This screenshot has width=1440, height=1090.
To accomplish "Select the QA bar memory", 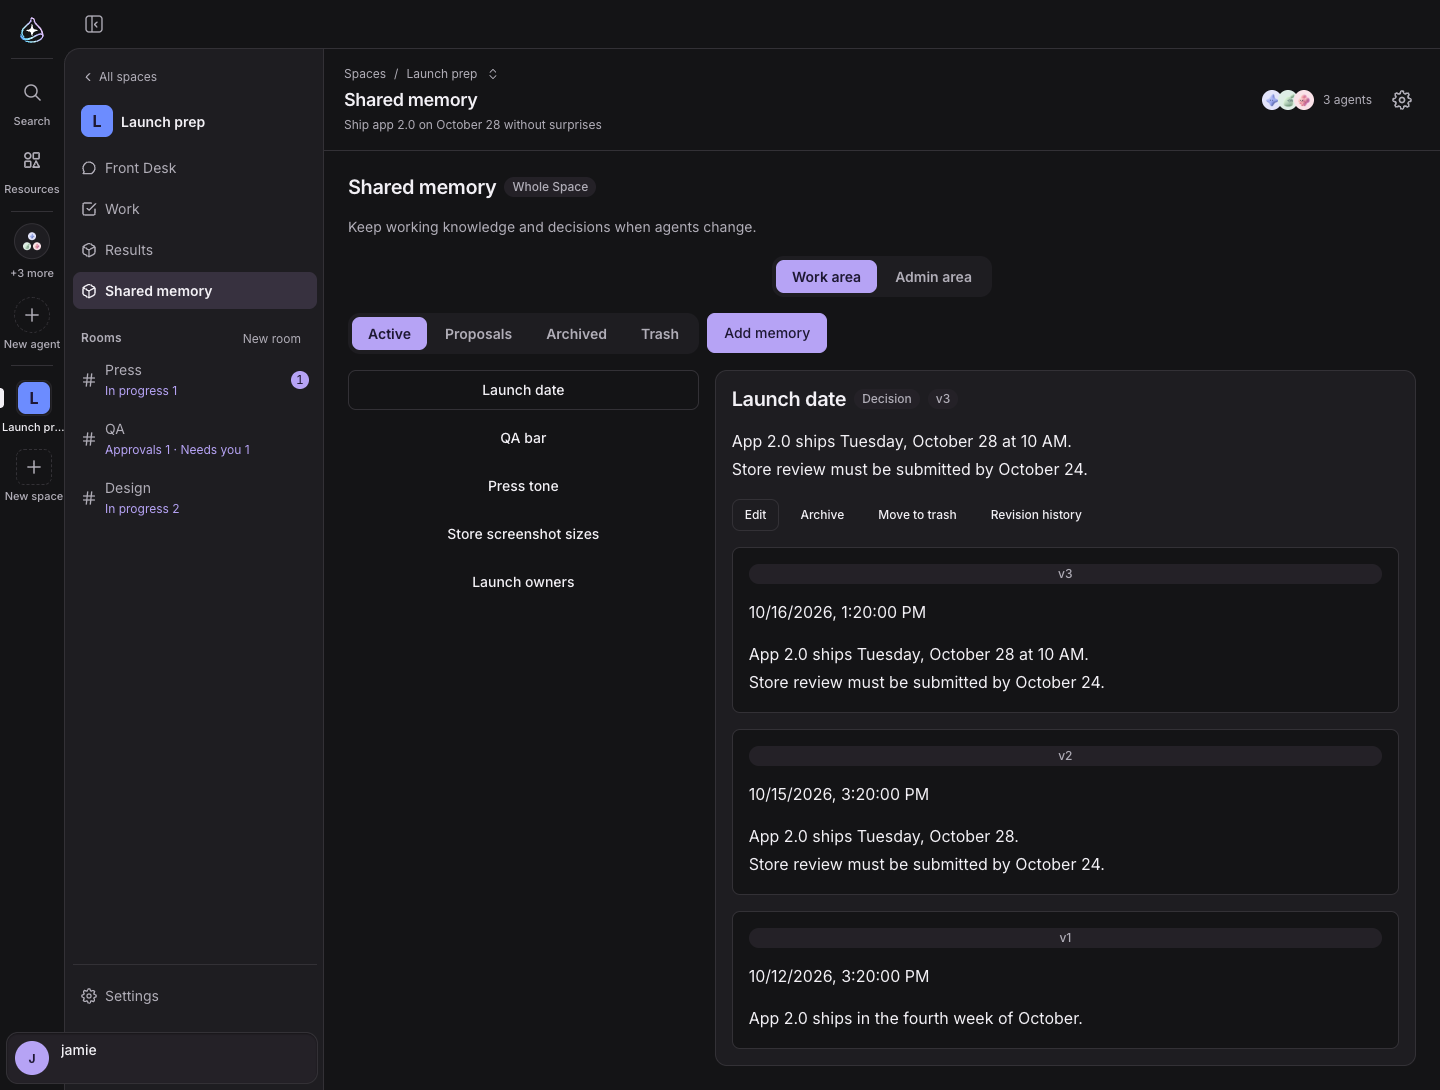I will pos(523,438).
